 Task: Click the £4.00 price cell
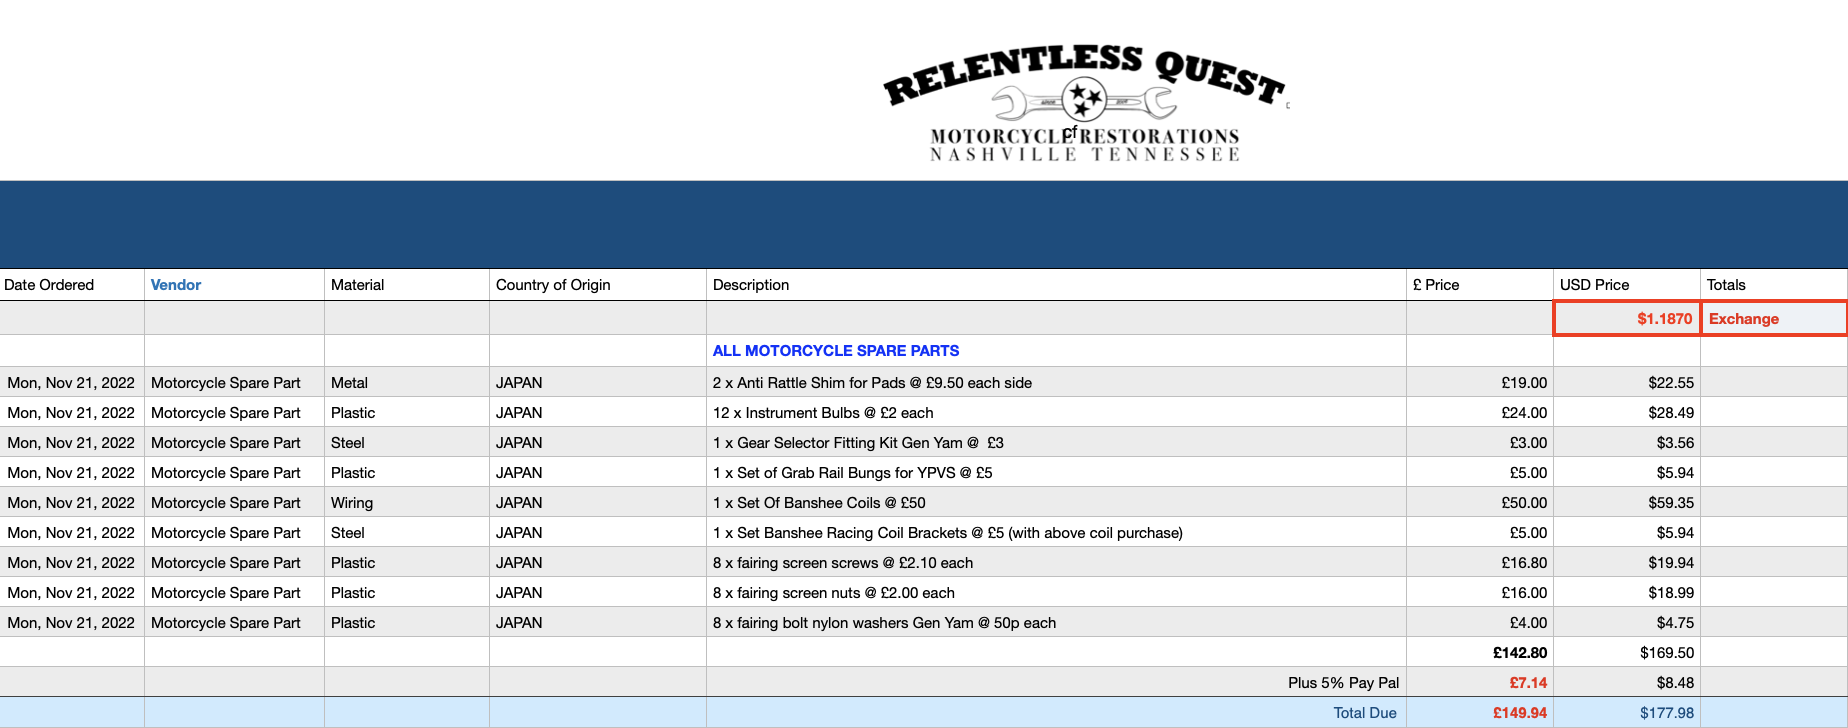point(1479,623)
